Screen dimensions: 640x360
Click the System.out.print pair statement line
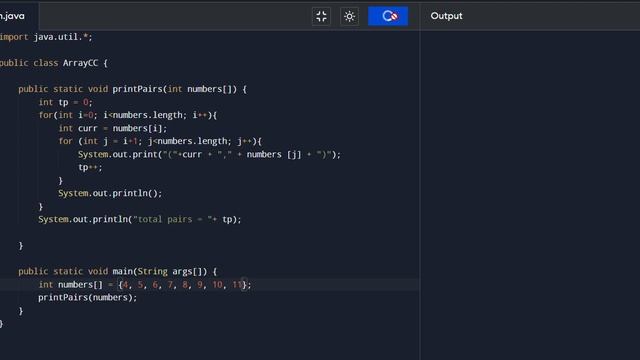click(x=209, y=155)
